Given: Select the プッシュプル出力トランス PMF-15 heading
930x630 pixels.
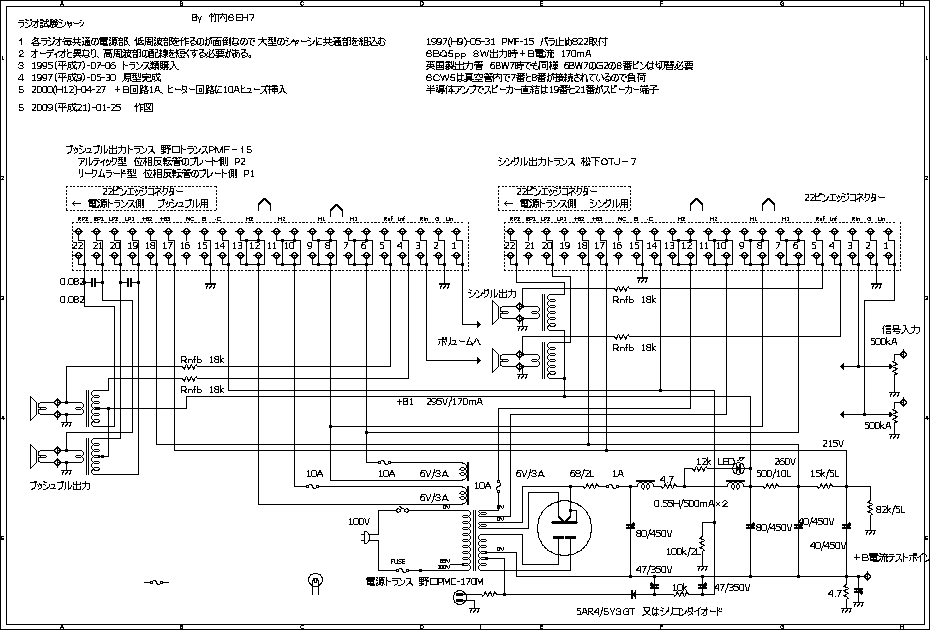Looking at the screenshot, I should click(x=158, y=150).
